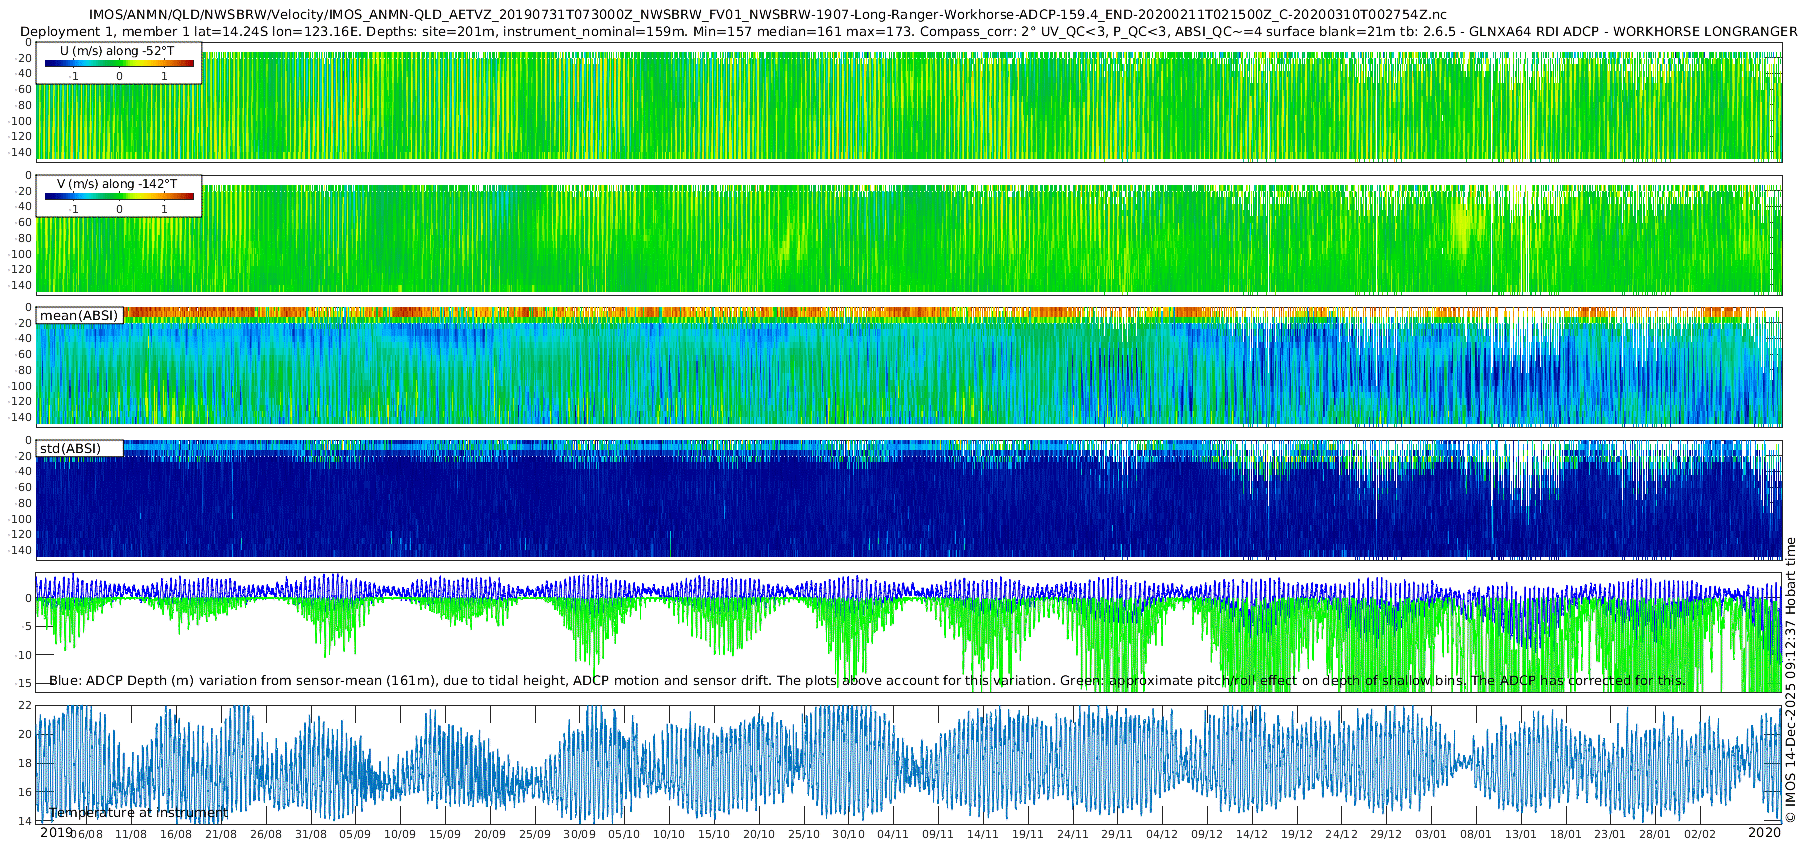Select the 'U (m/s) along -52°T' label

click(x=117, y=50)
